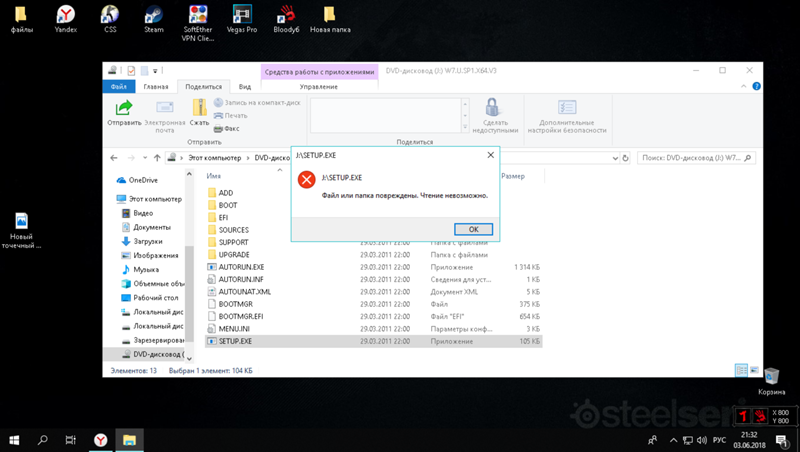The height and width of the screenshot is (452, 800).
Task: Go up one folder level arrow
Action: coord(157,158)
